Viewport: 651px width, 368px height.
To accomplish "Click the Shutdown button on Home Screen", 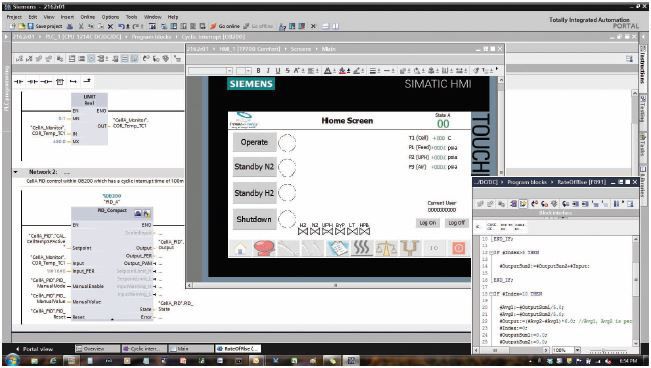I will pos(254,219).
